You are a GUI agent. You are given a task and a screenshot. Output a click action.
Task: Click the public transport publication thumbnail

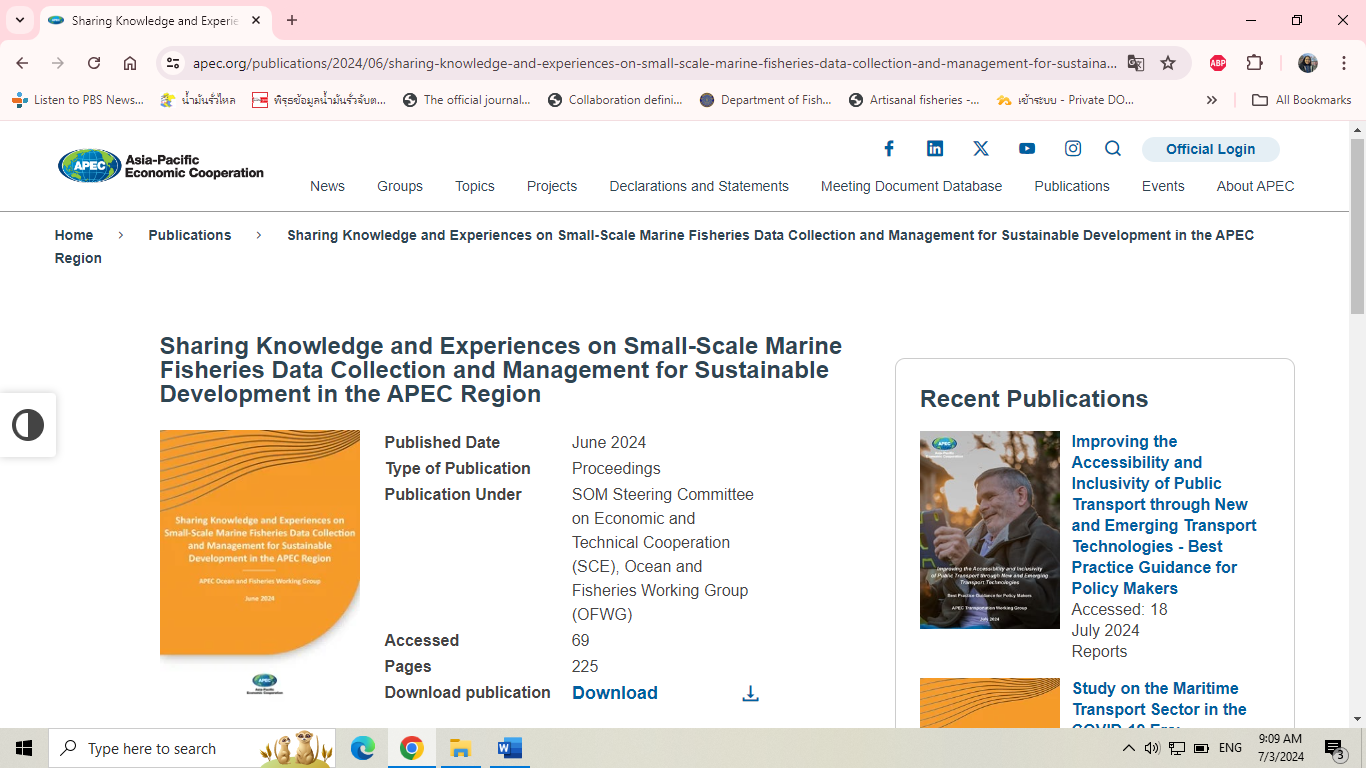coord(990,530)
